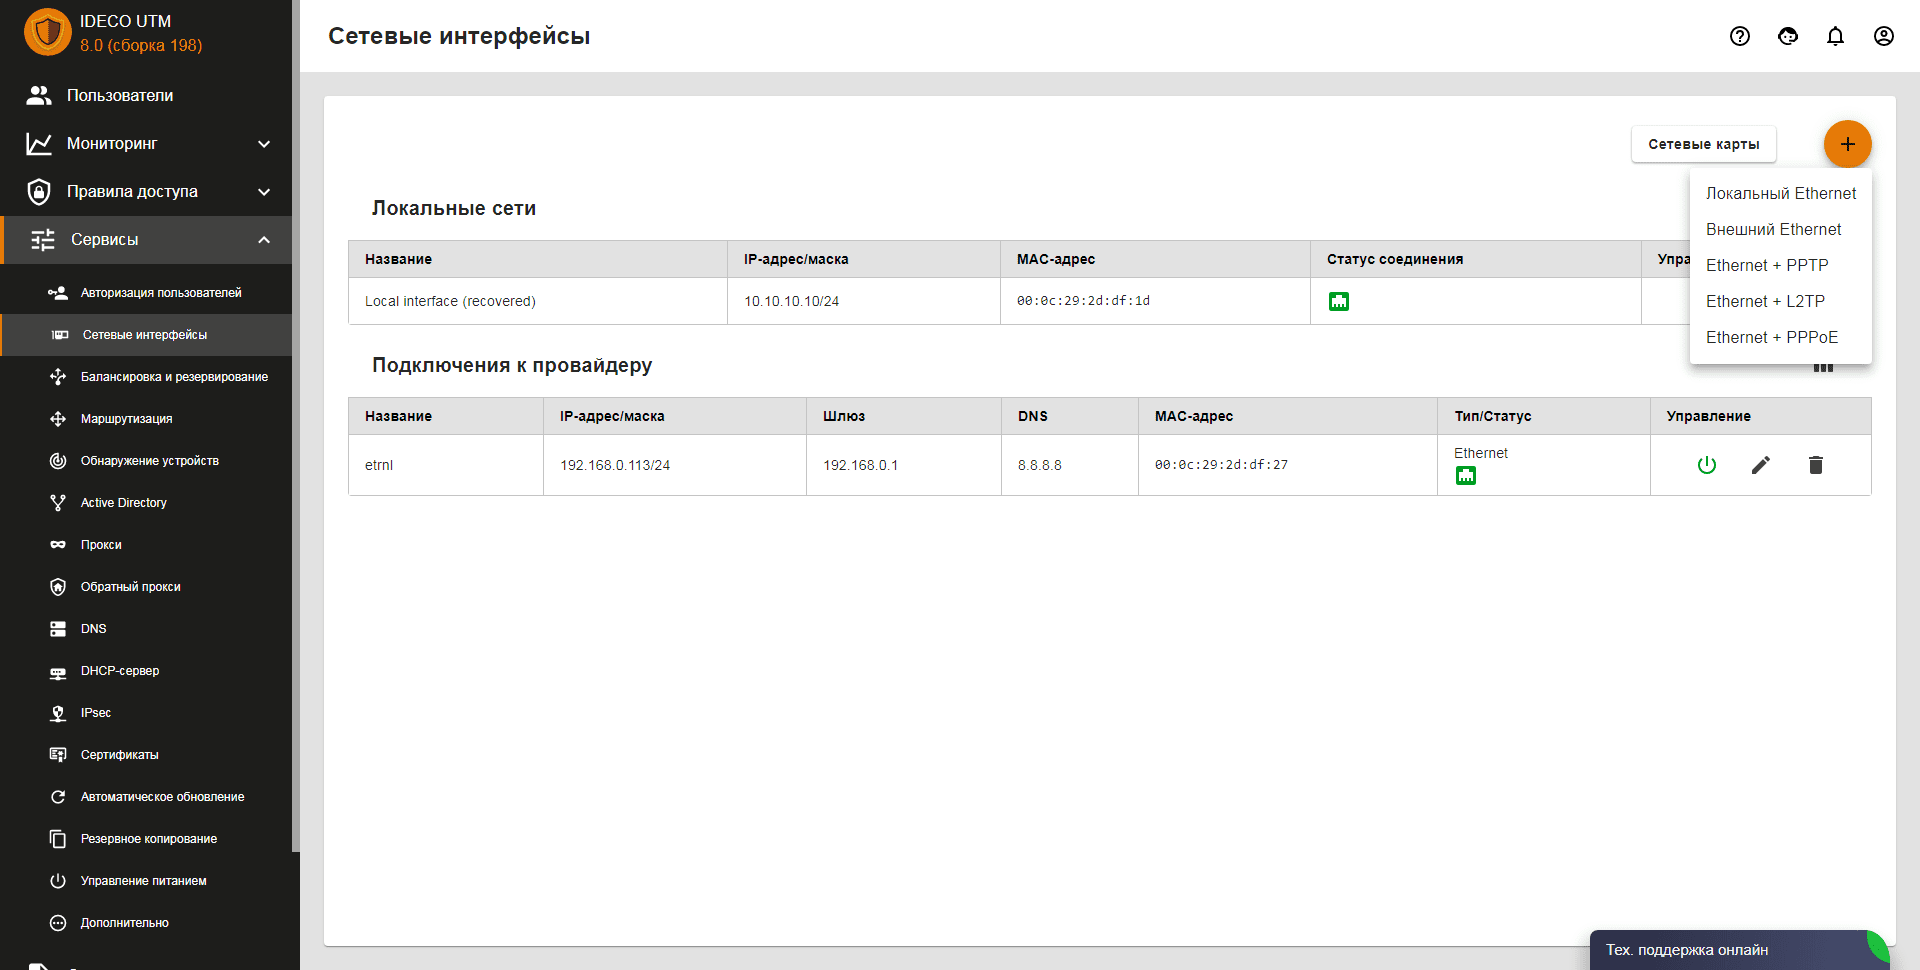
Task: Click the orange plus add interface button
Action: point(1847,144)
